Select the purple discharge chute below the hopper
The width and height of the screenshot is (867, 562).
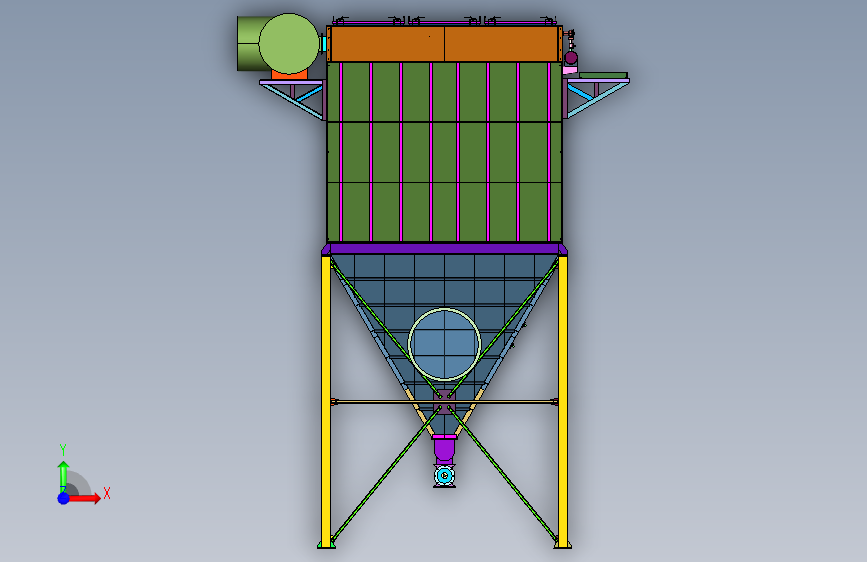pos(445,450)
